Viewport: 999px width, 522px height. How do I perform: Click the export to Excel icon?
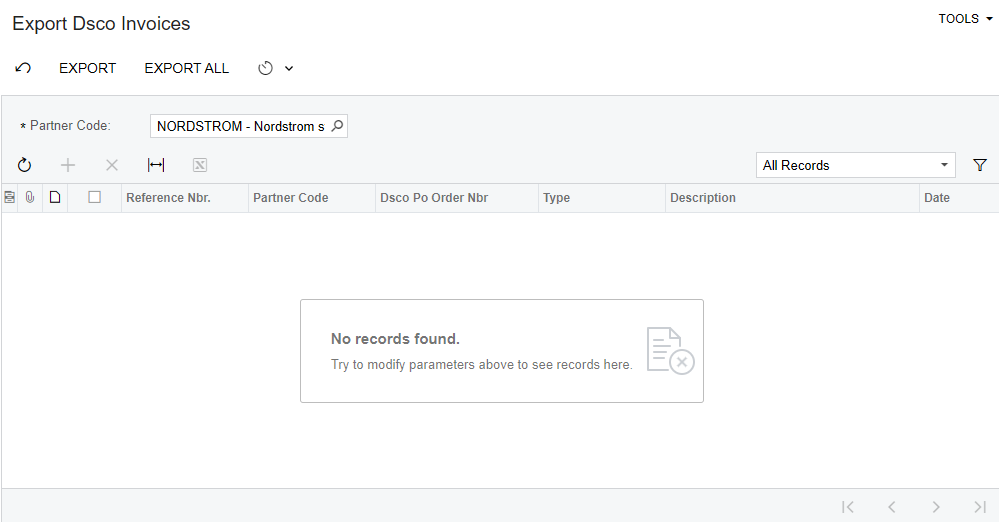199,165
